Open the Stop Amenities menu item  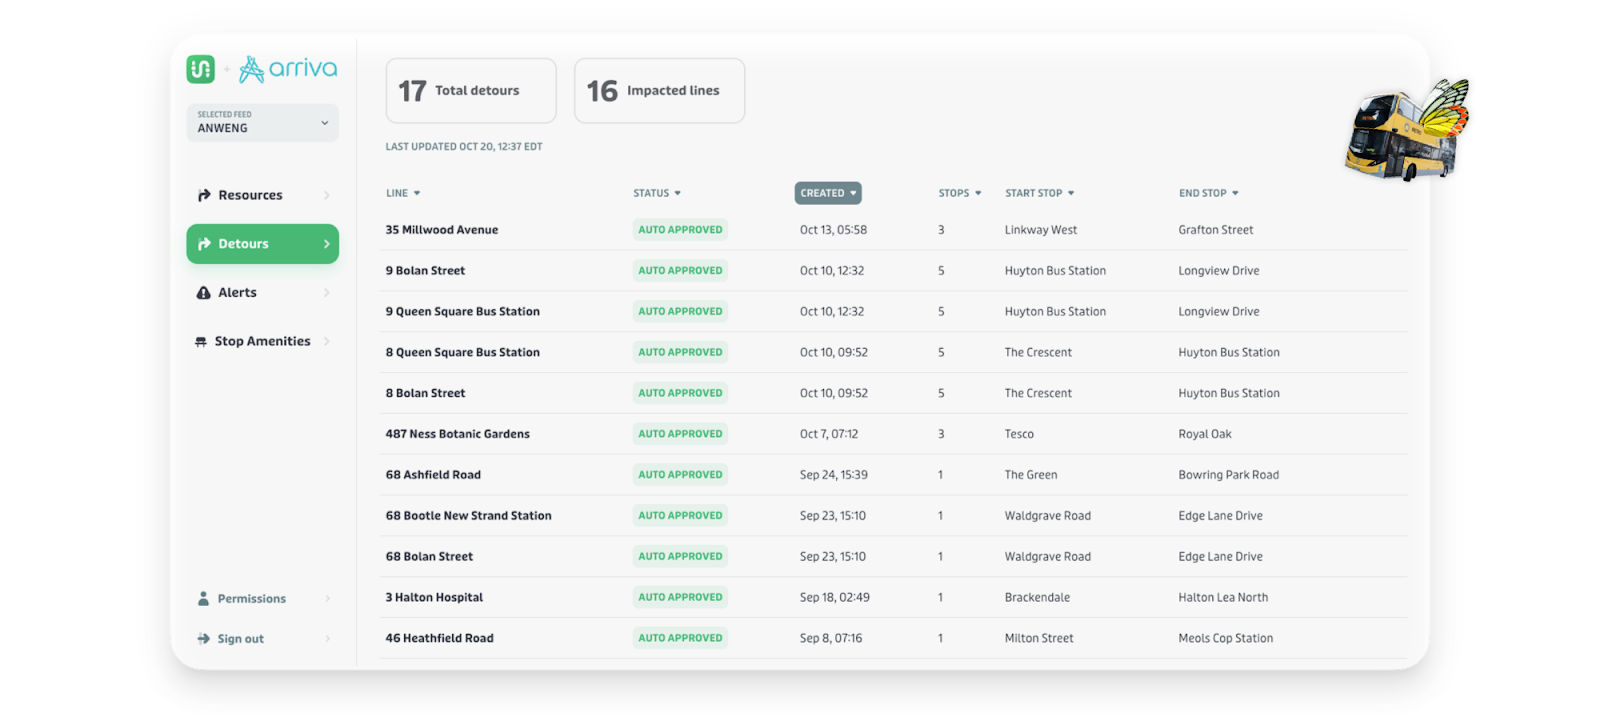(x=262, y=342)
